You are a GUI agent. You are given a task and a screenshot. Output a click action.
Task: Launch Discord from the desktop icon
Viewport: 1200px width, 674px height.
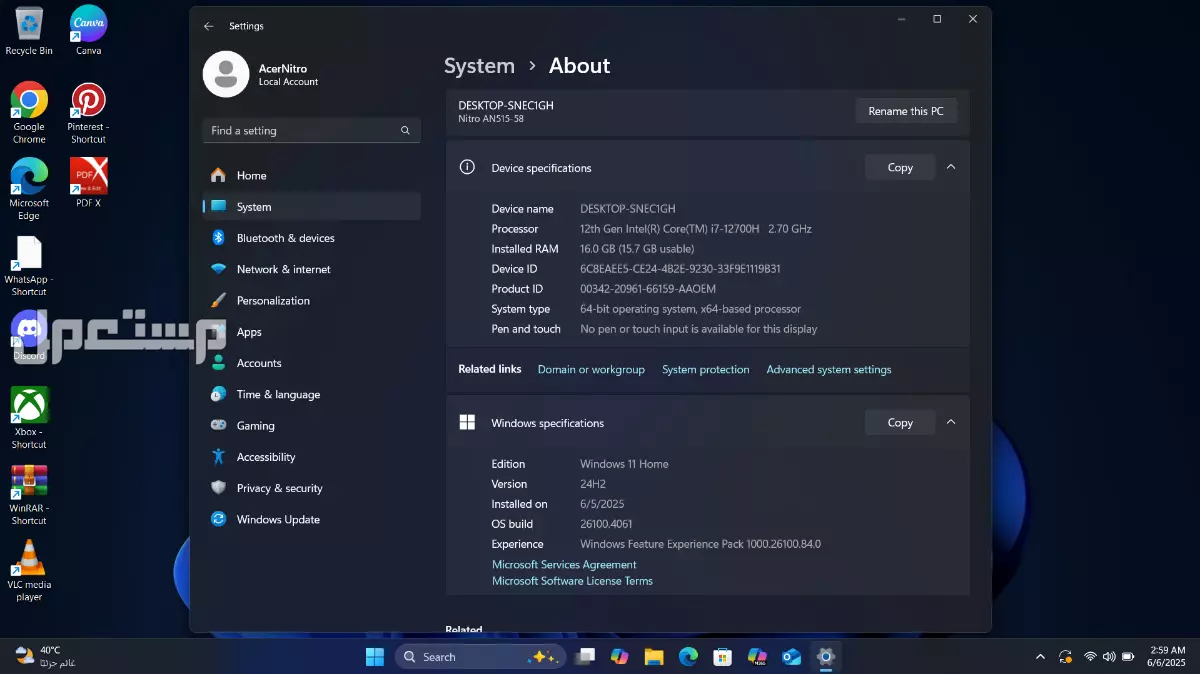point(29,336)
